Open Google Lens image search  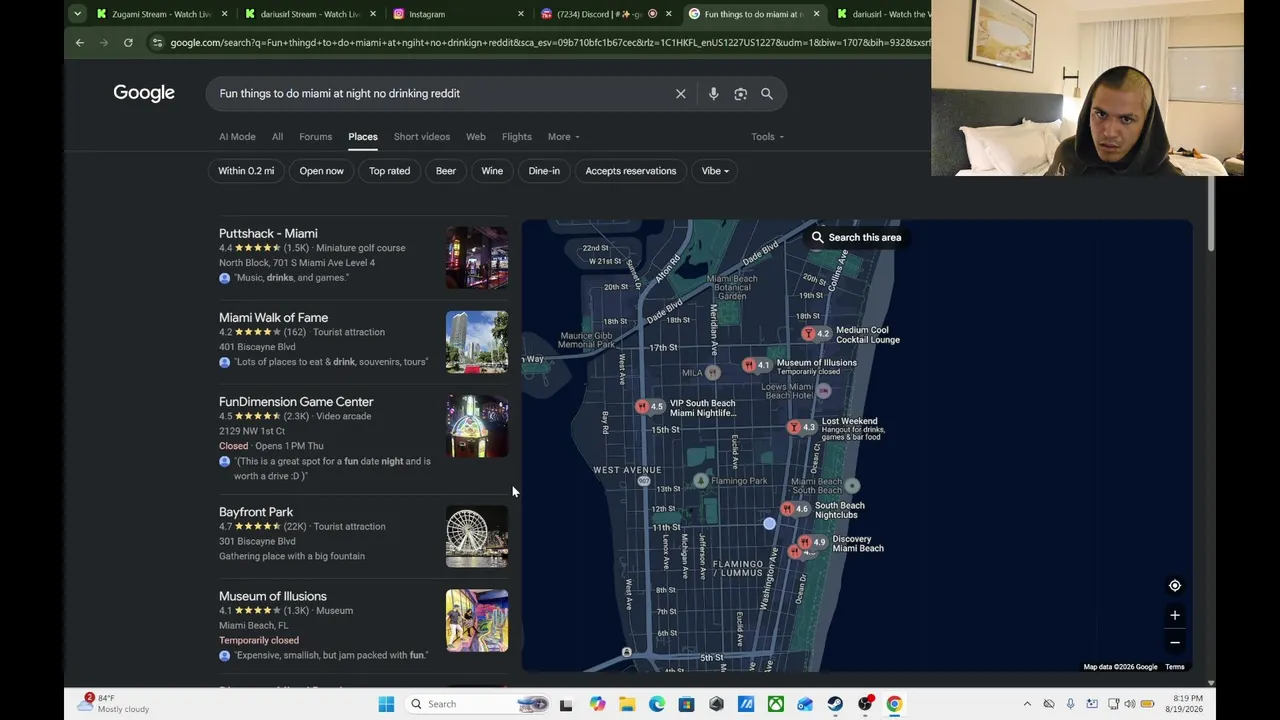(x=740, y=94)
